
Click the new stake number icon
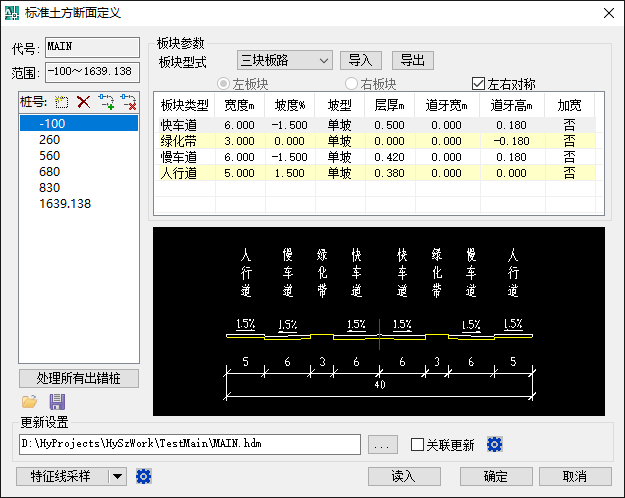coord(61,102)
